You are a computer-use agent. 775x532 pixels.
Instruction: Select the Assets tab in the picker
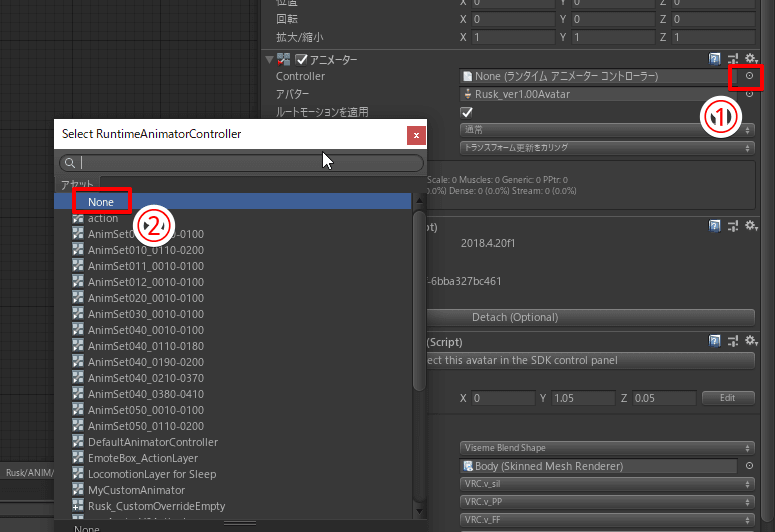(77, 185)
